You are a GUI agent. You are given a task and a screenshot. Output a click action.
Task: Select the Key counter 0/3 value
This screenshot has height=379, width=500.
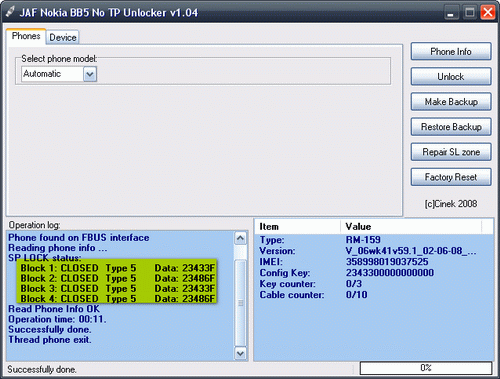pyautogui.click(x=354, y=284)
